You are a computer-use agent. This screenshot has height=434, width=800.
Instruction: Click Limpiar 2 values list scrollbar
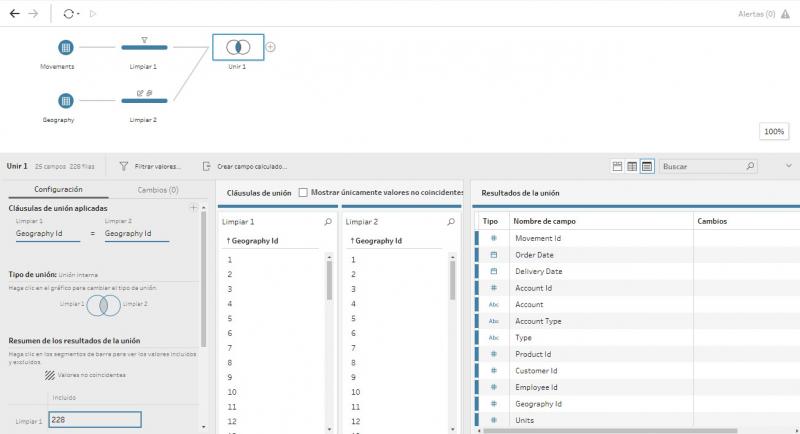(453, 280)
